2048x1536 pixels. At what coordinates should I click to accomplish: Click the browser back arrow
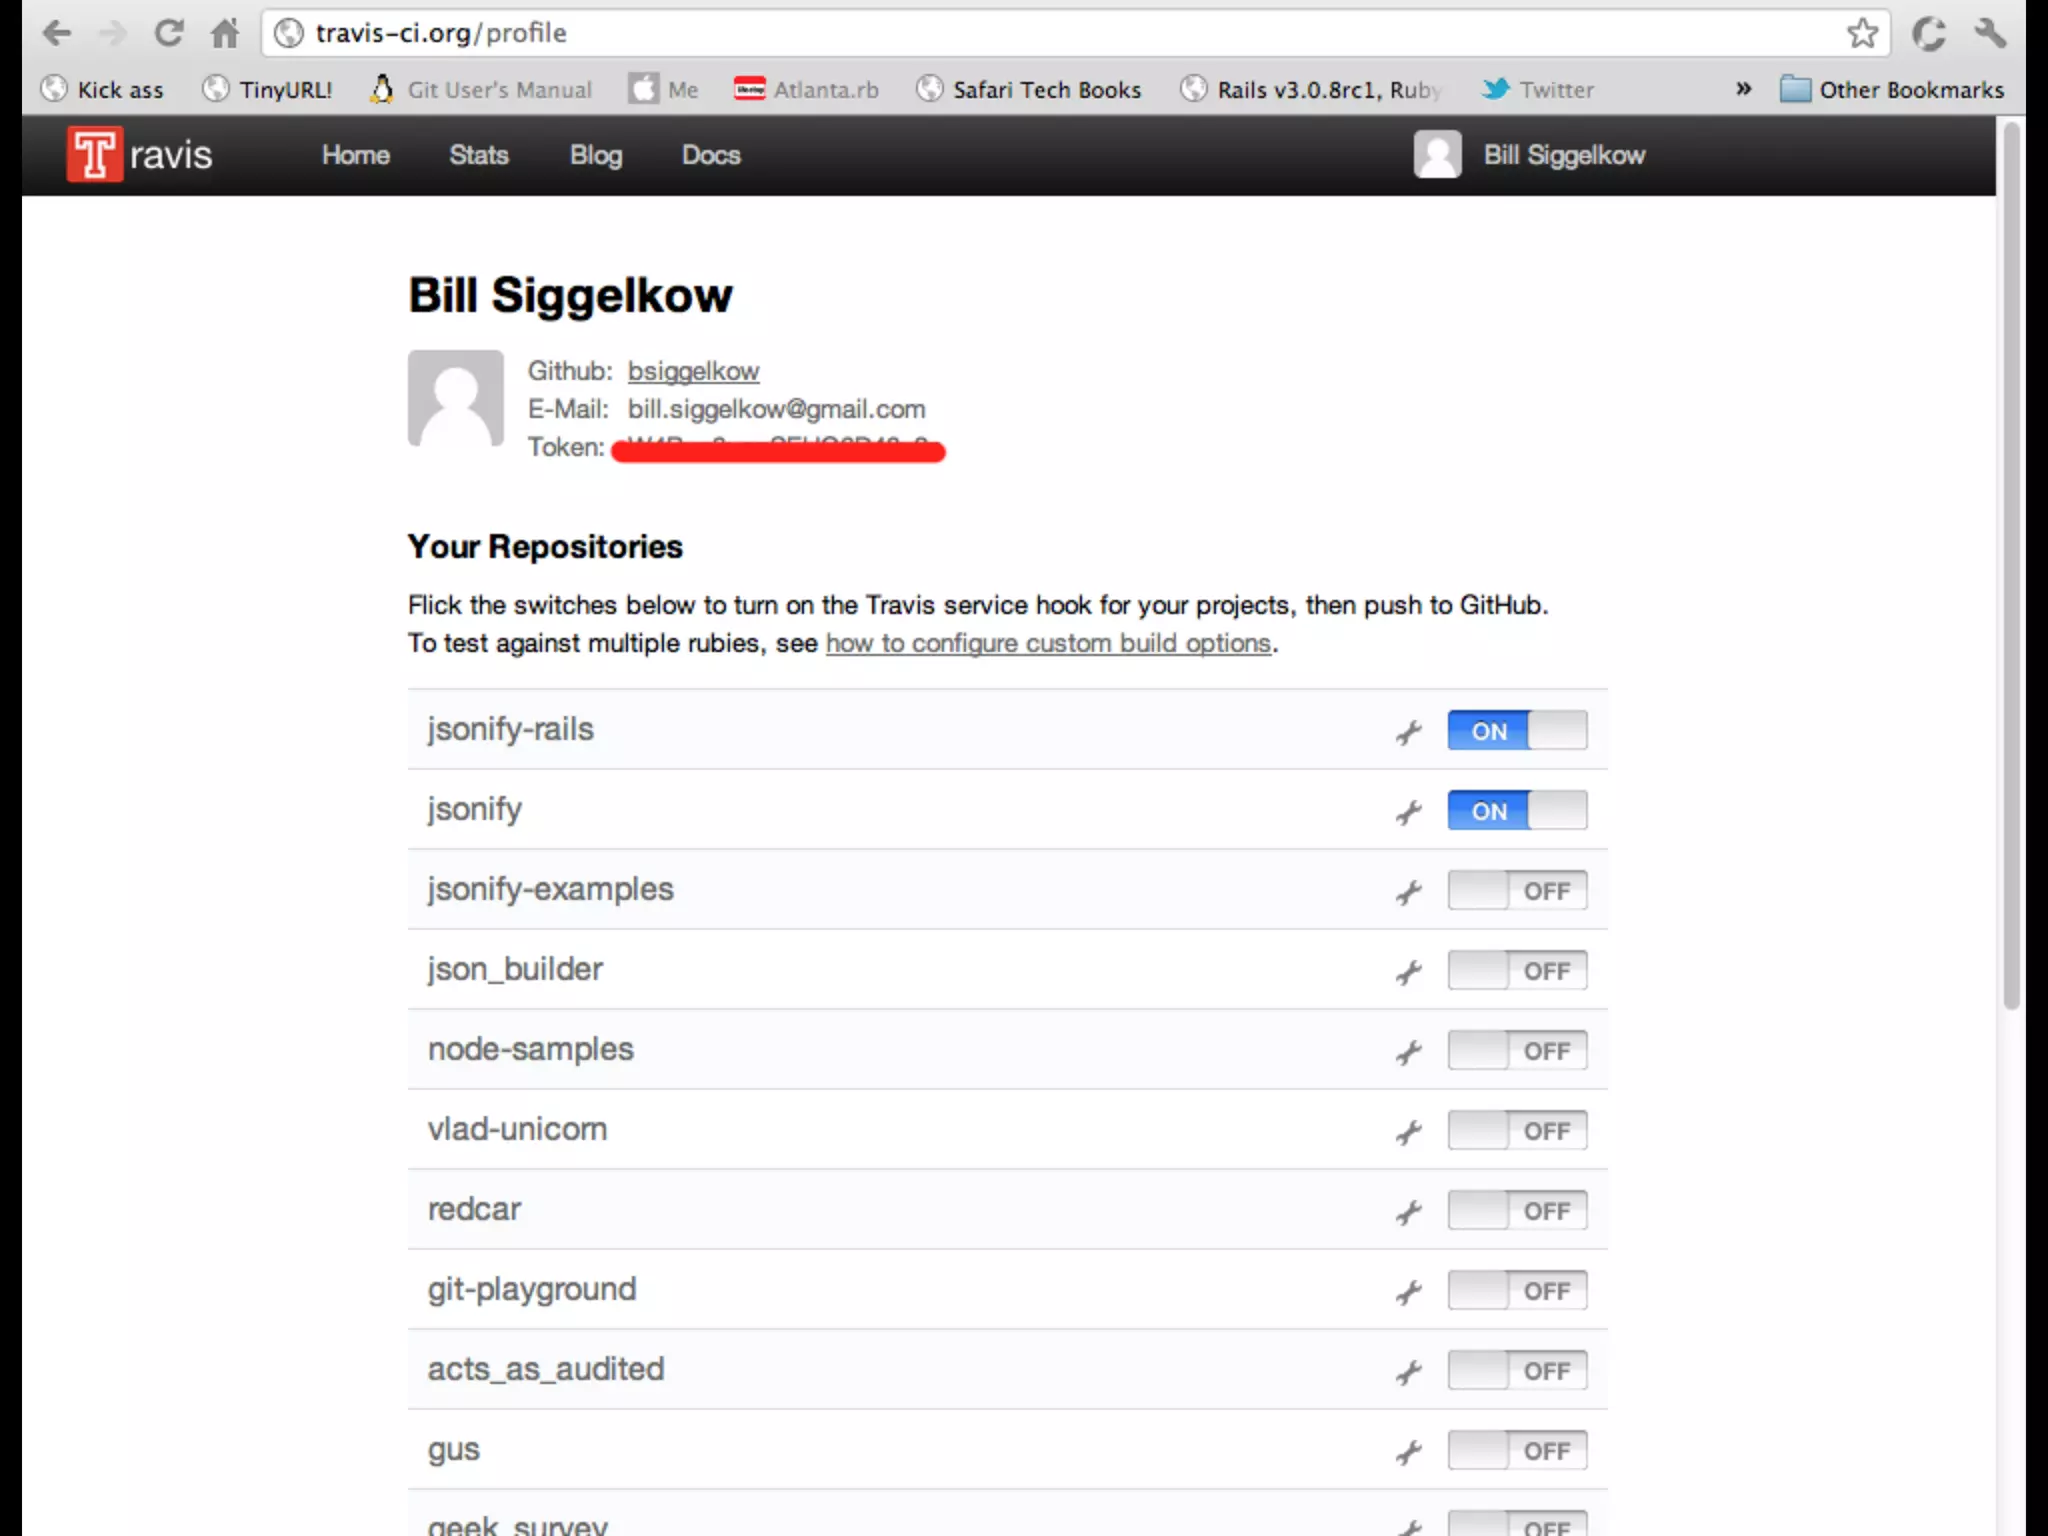[x=57, y=34]
